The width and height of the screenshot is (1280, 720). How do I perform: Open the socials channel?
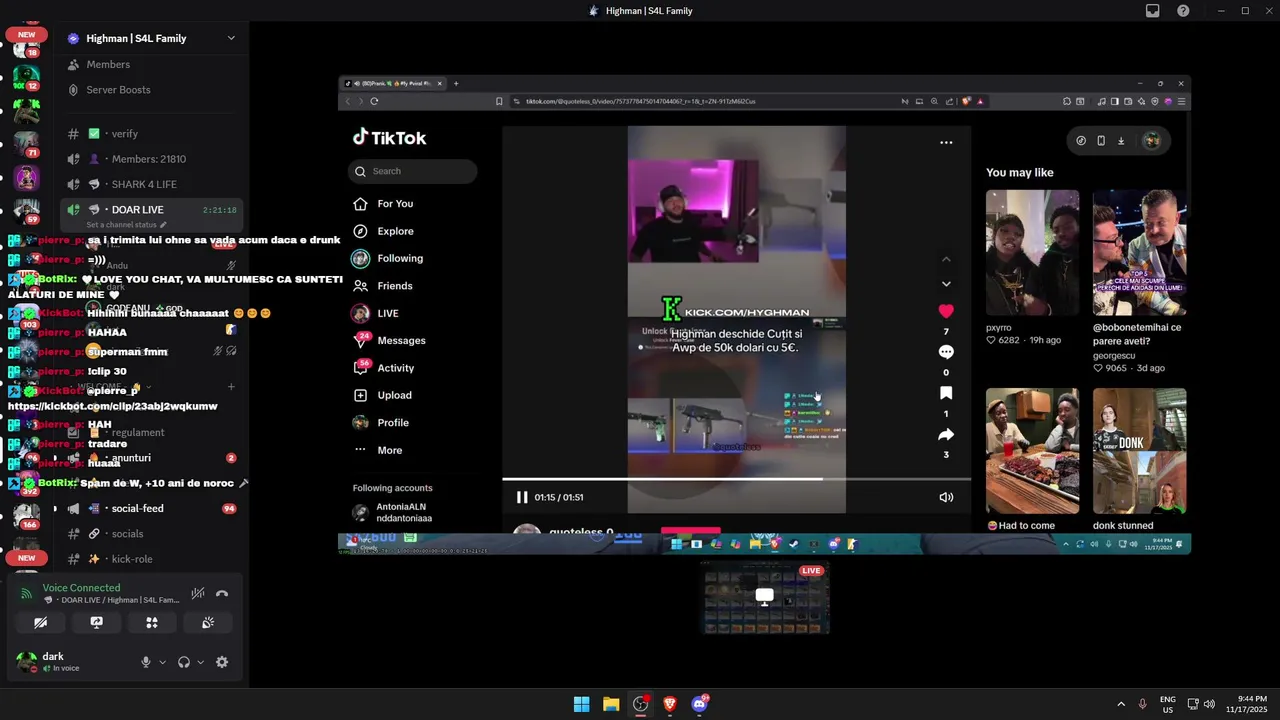pos(151,533)
